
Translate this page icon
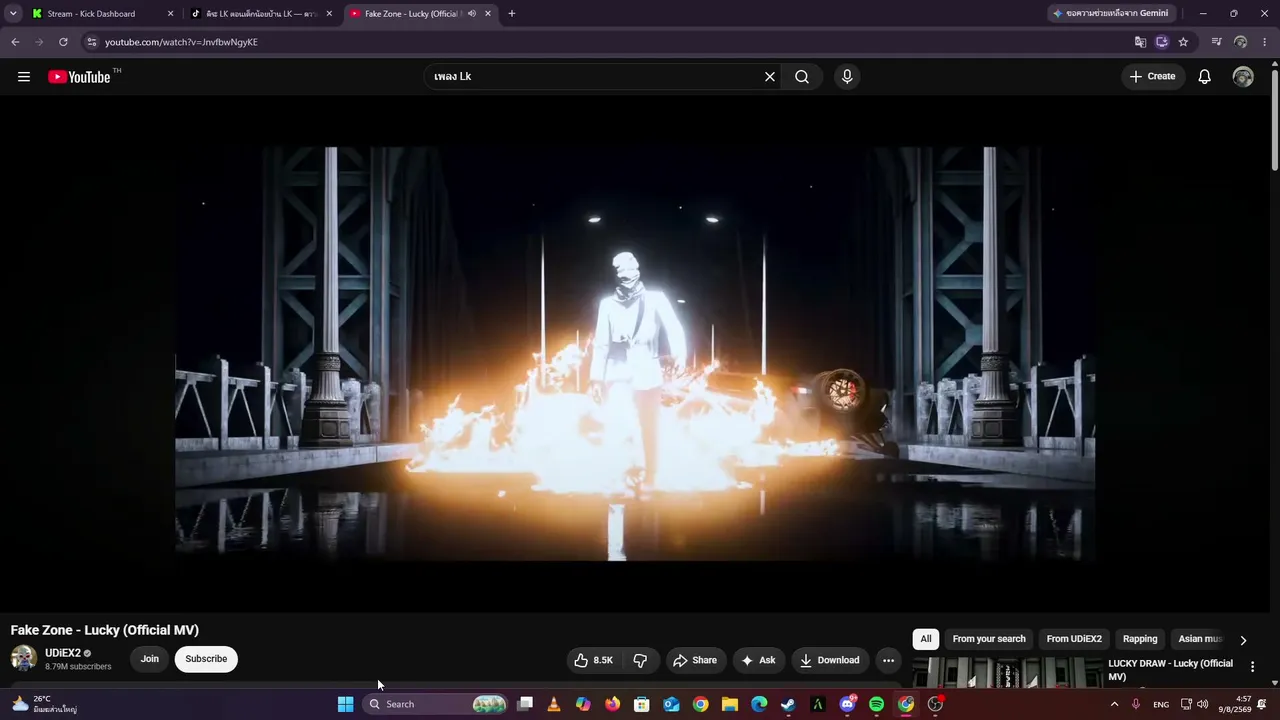1140,42
